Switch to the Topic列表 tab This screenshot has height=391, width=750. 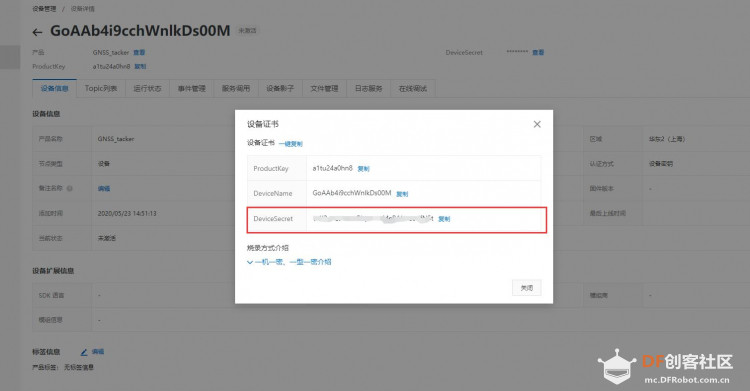(x=100, y=89)
